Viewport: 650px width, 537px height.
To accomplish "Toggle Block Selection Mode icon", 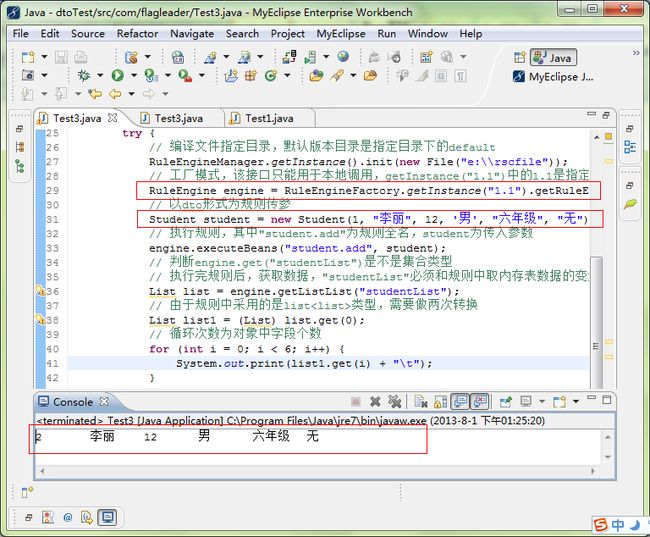I will [441, 75].
